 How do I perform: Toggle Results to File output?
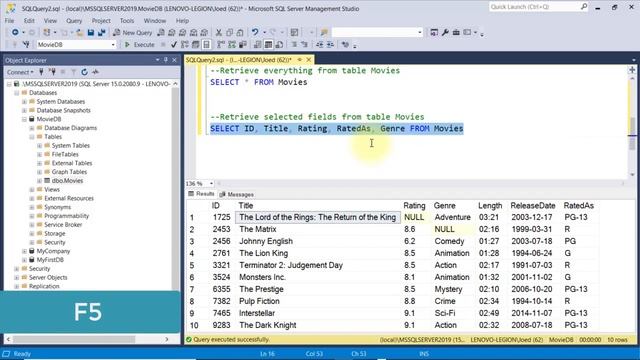(280, 44)
